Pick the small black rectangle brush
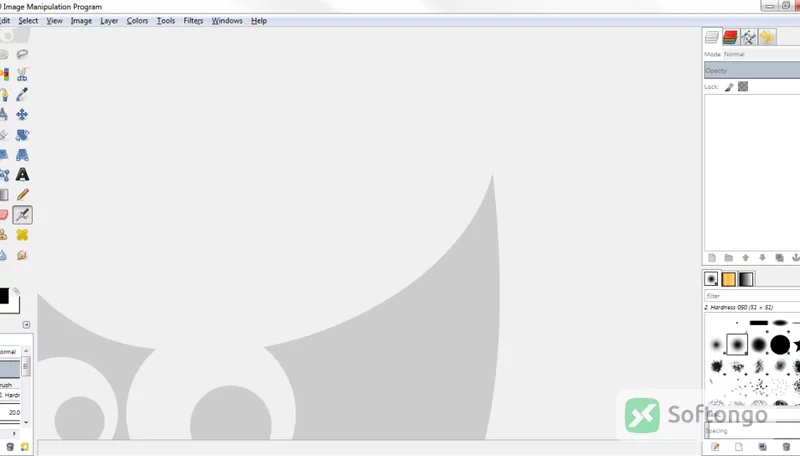Screen dimensions: 800x456 [x=759, y=323]
